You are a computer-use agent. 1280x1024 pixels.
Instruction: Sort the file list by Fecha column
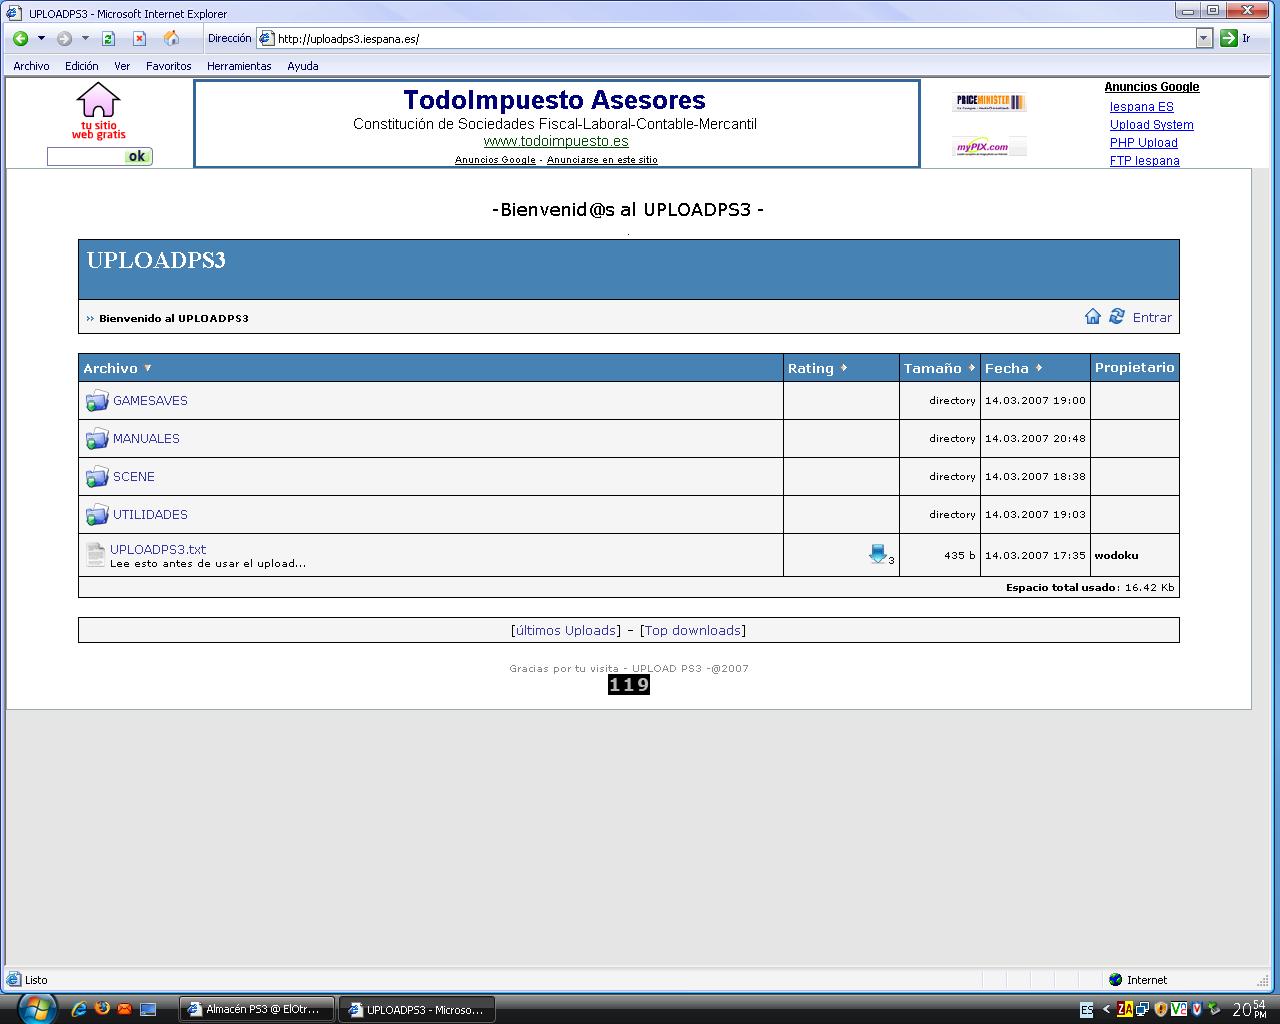1013,368
